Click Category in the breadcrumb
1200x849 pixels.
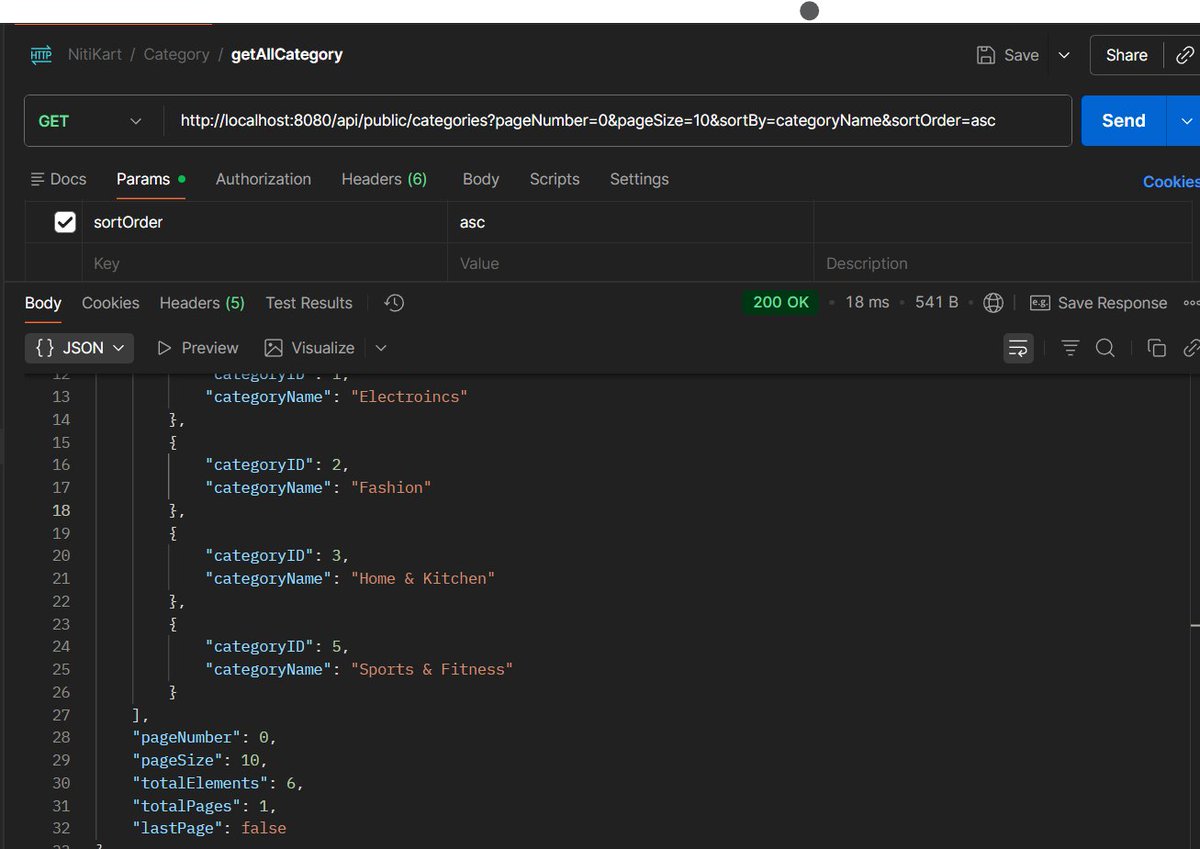coord(176,55)
